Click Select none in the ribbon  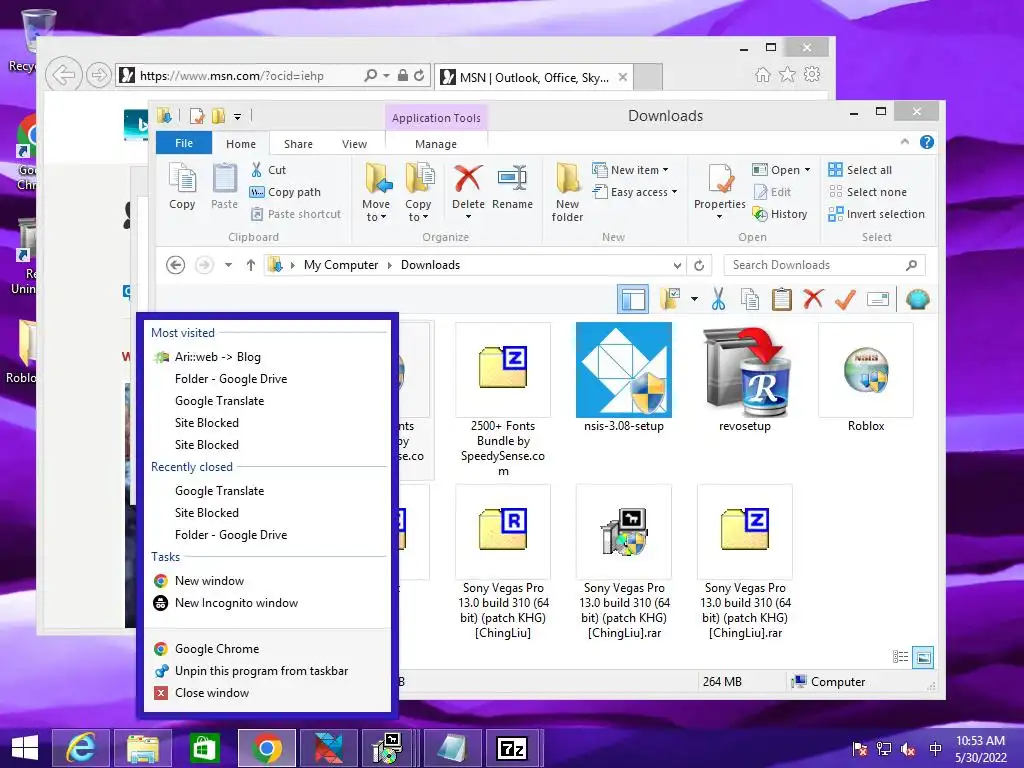868,192
